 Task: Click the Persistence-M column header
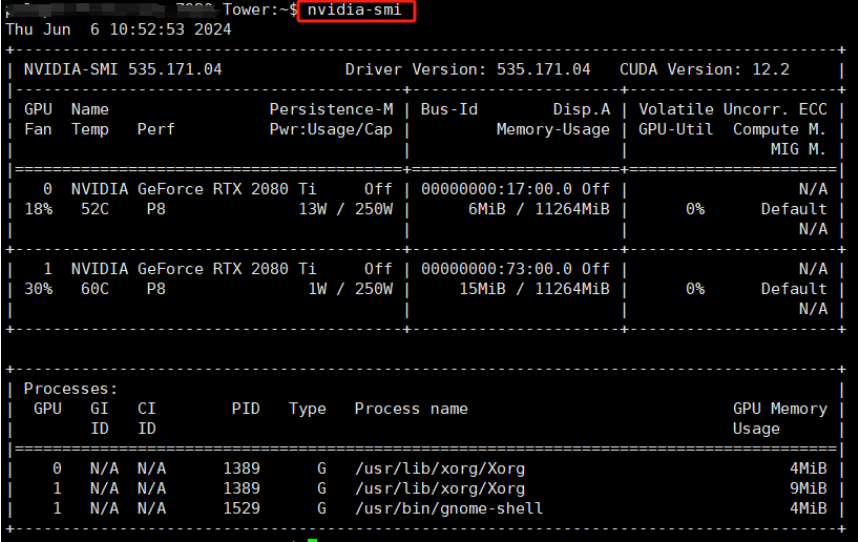(x=331, y=109)
